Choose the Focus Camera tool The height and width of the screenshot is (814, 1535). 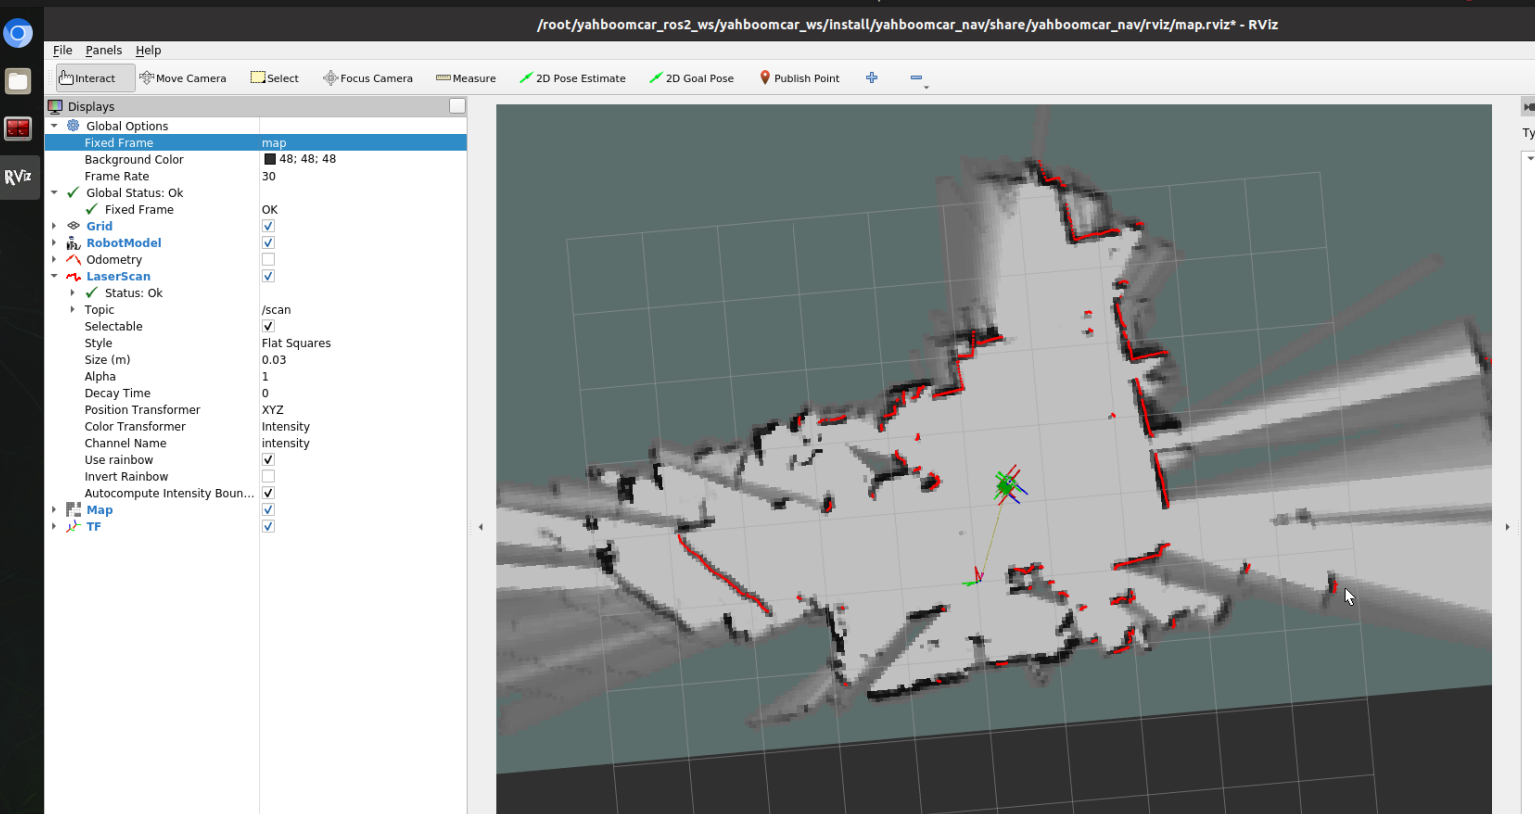pos(368,78)
